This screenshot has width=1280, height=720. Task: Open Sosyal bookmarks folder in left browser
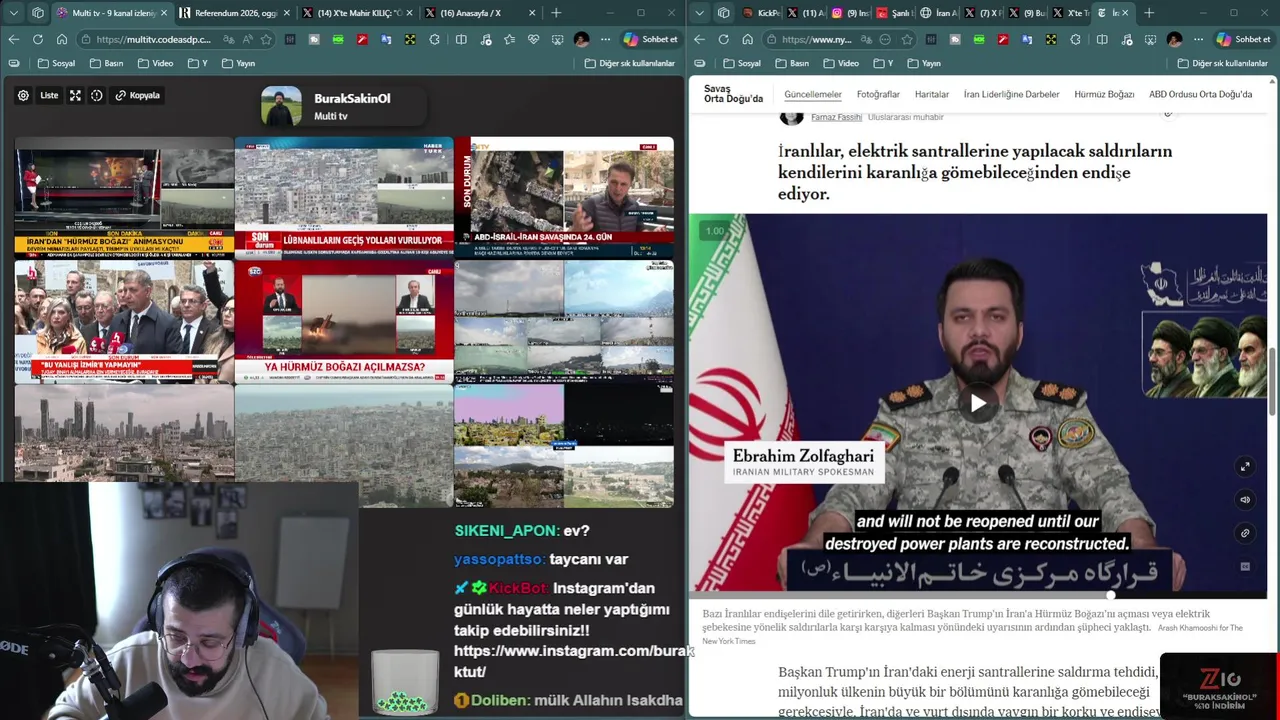click(x=56, y=63)
